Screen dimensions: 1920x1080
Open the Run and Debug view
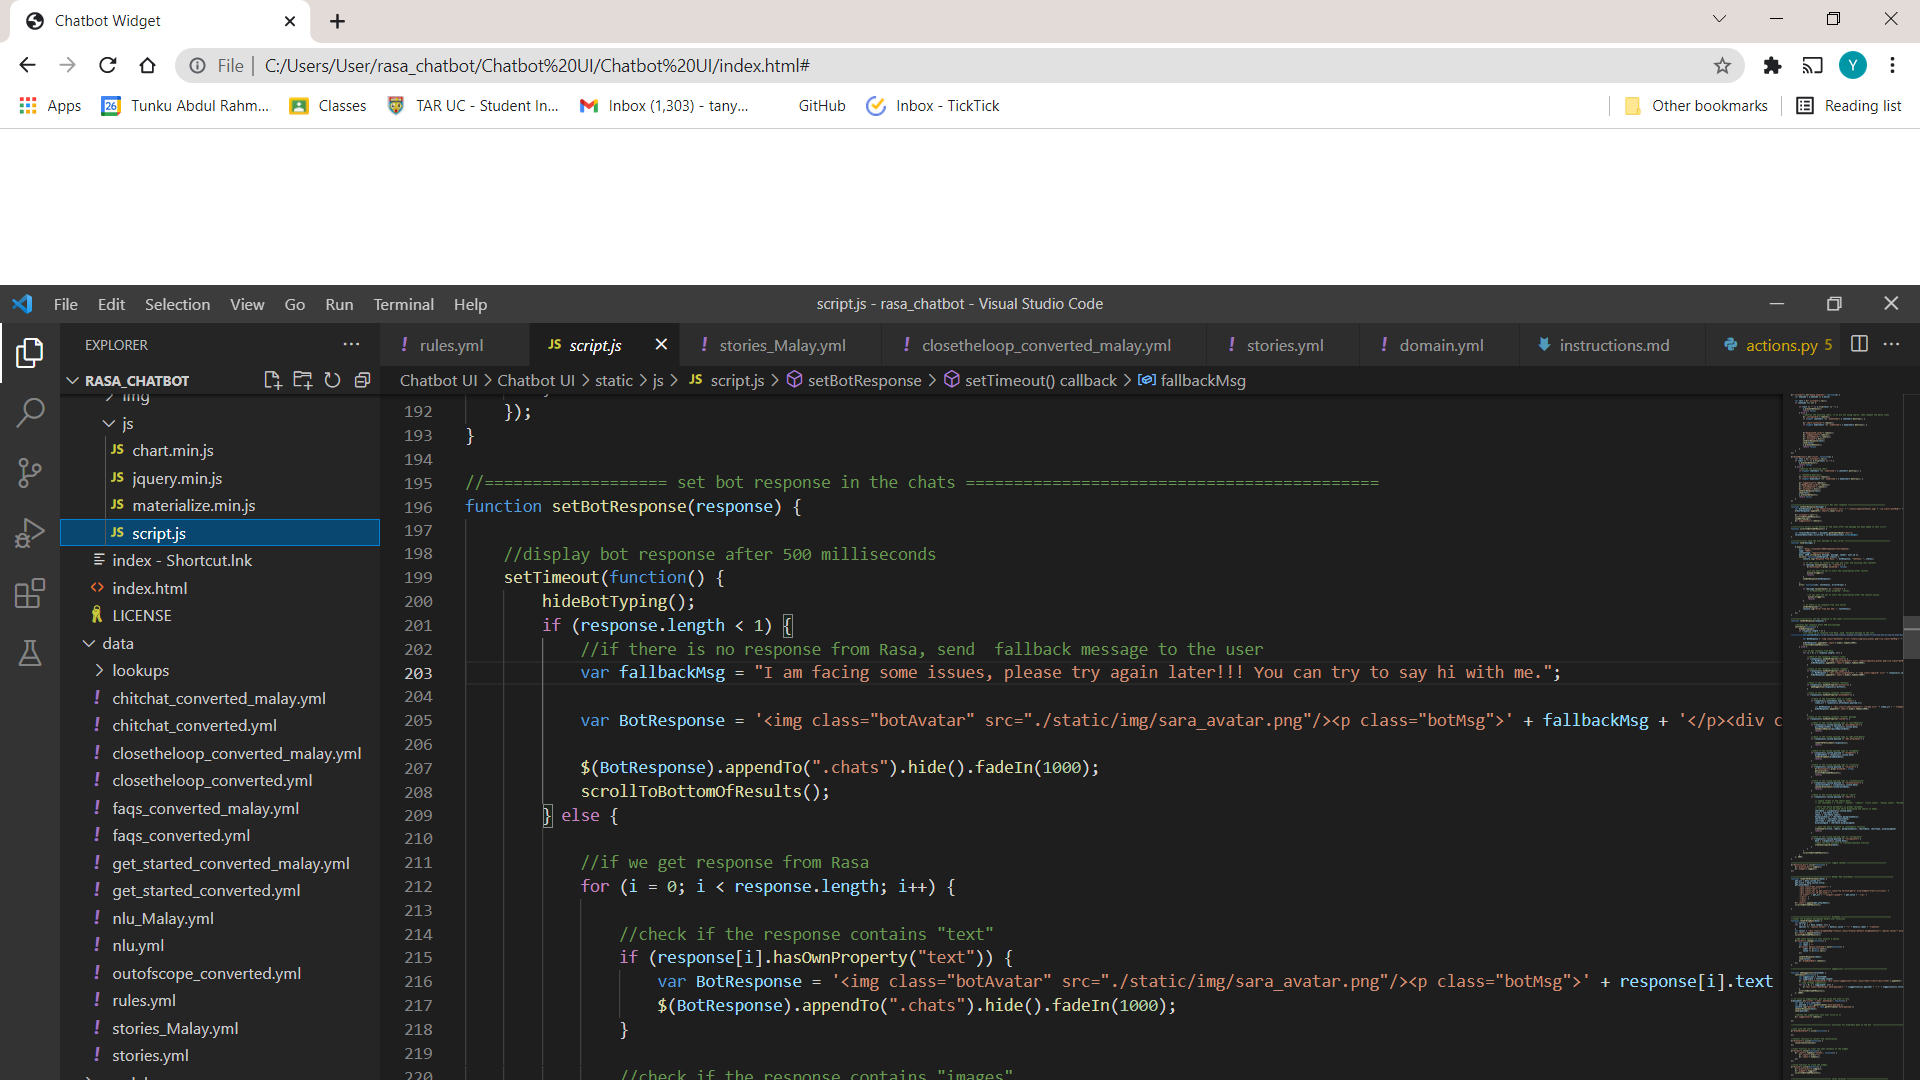click(x=30, y=533)
